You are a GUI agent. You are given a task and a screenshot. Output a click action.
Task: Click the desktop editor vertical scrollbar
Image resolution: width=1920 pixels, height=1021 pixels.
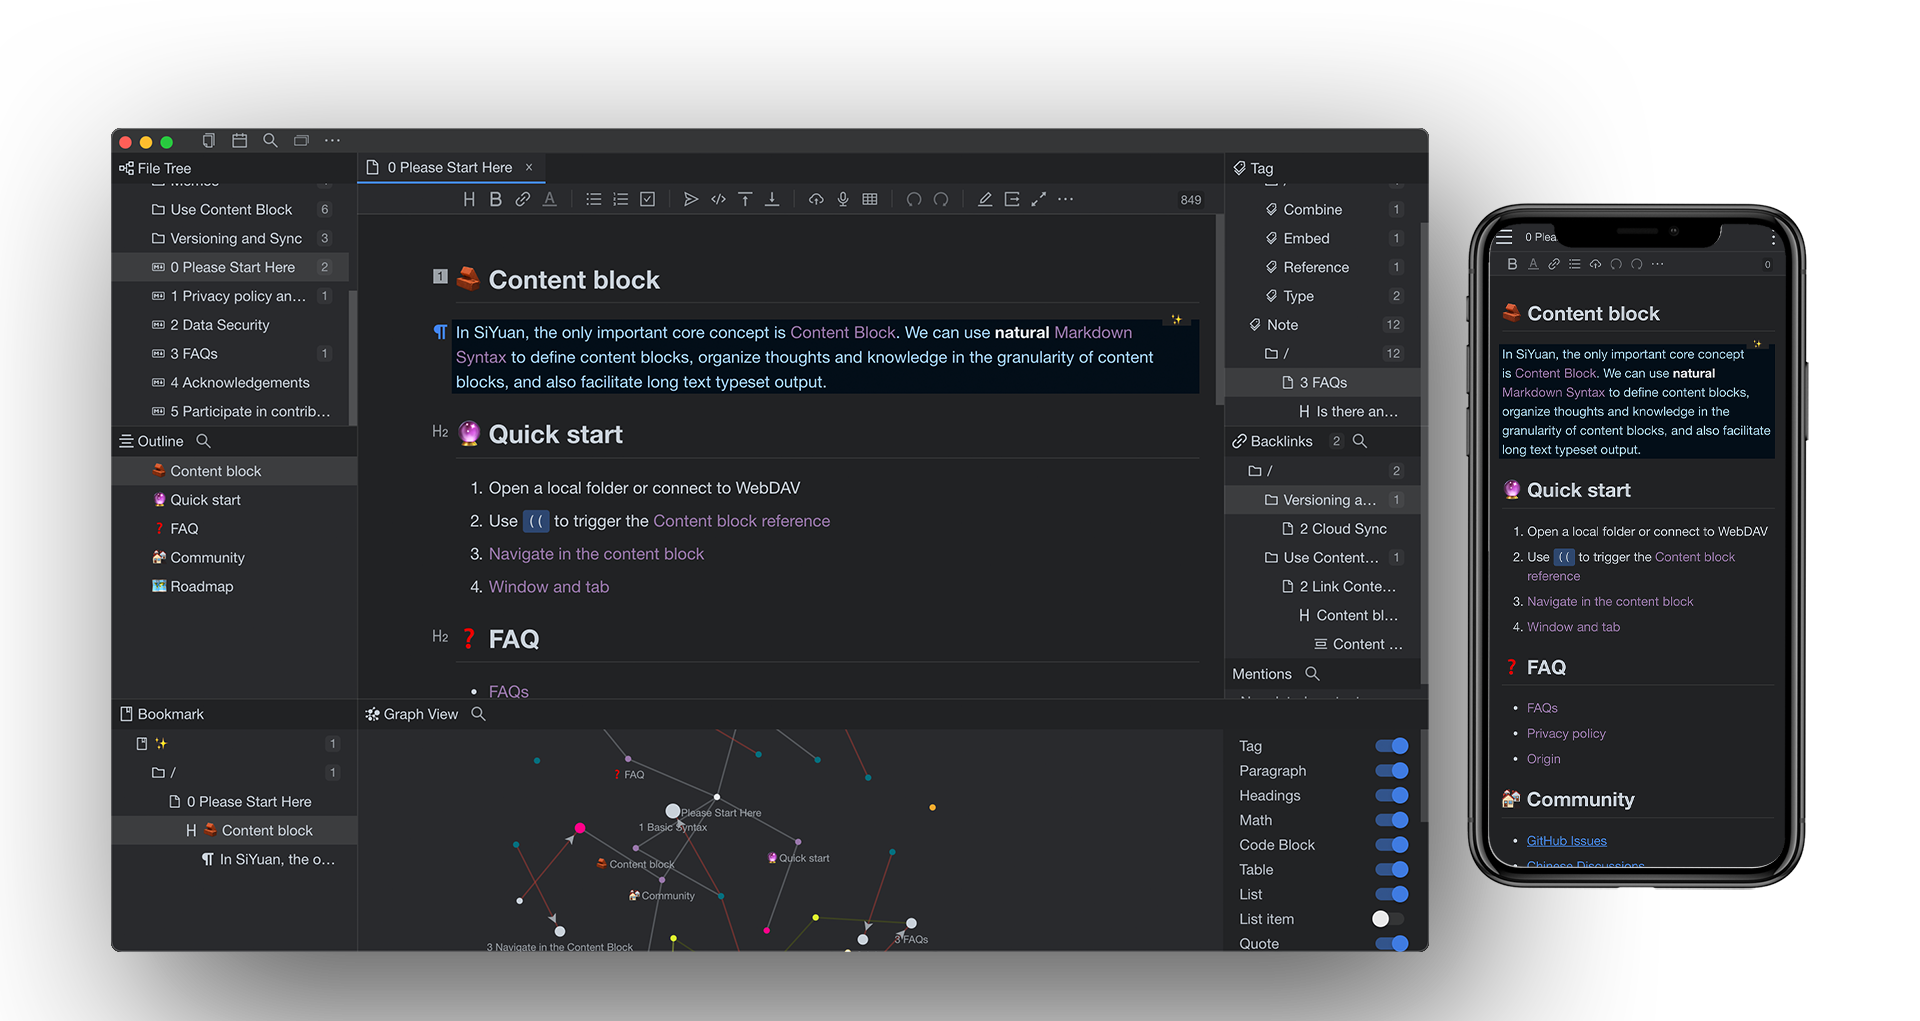[1219, 310]
